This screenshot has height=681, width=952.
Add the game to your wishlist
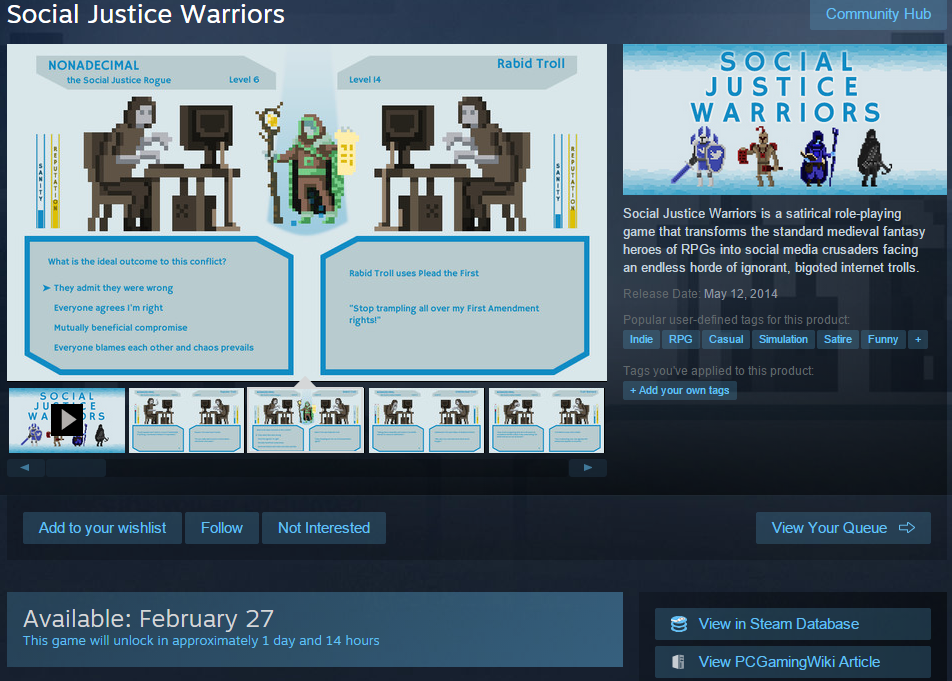point(103,528)
